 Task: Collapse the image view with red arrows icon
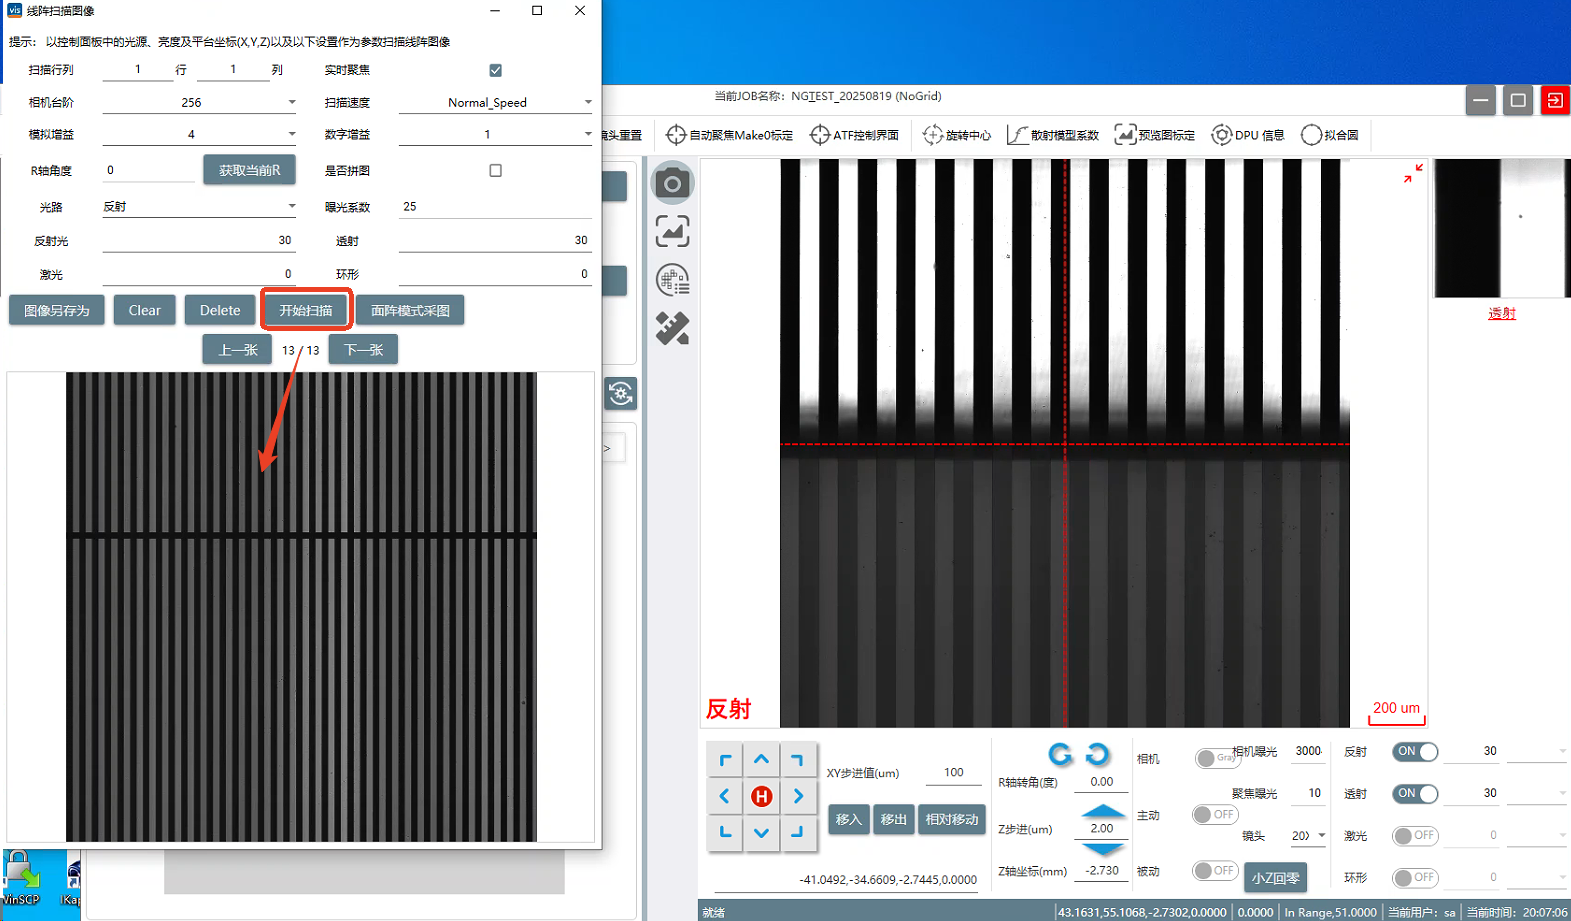point(1412,174)
